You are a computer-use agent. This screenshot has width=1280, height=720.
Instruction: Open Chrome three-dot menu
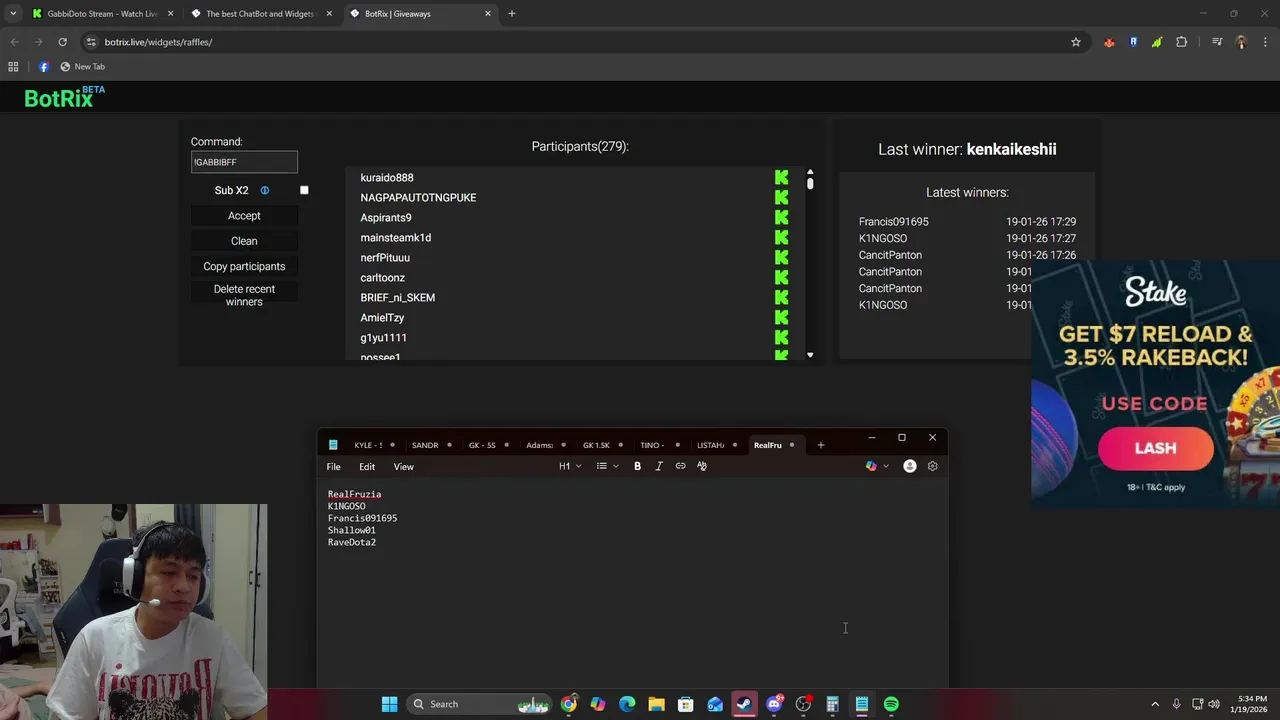pyautogui.click(x=1264, y=42)
